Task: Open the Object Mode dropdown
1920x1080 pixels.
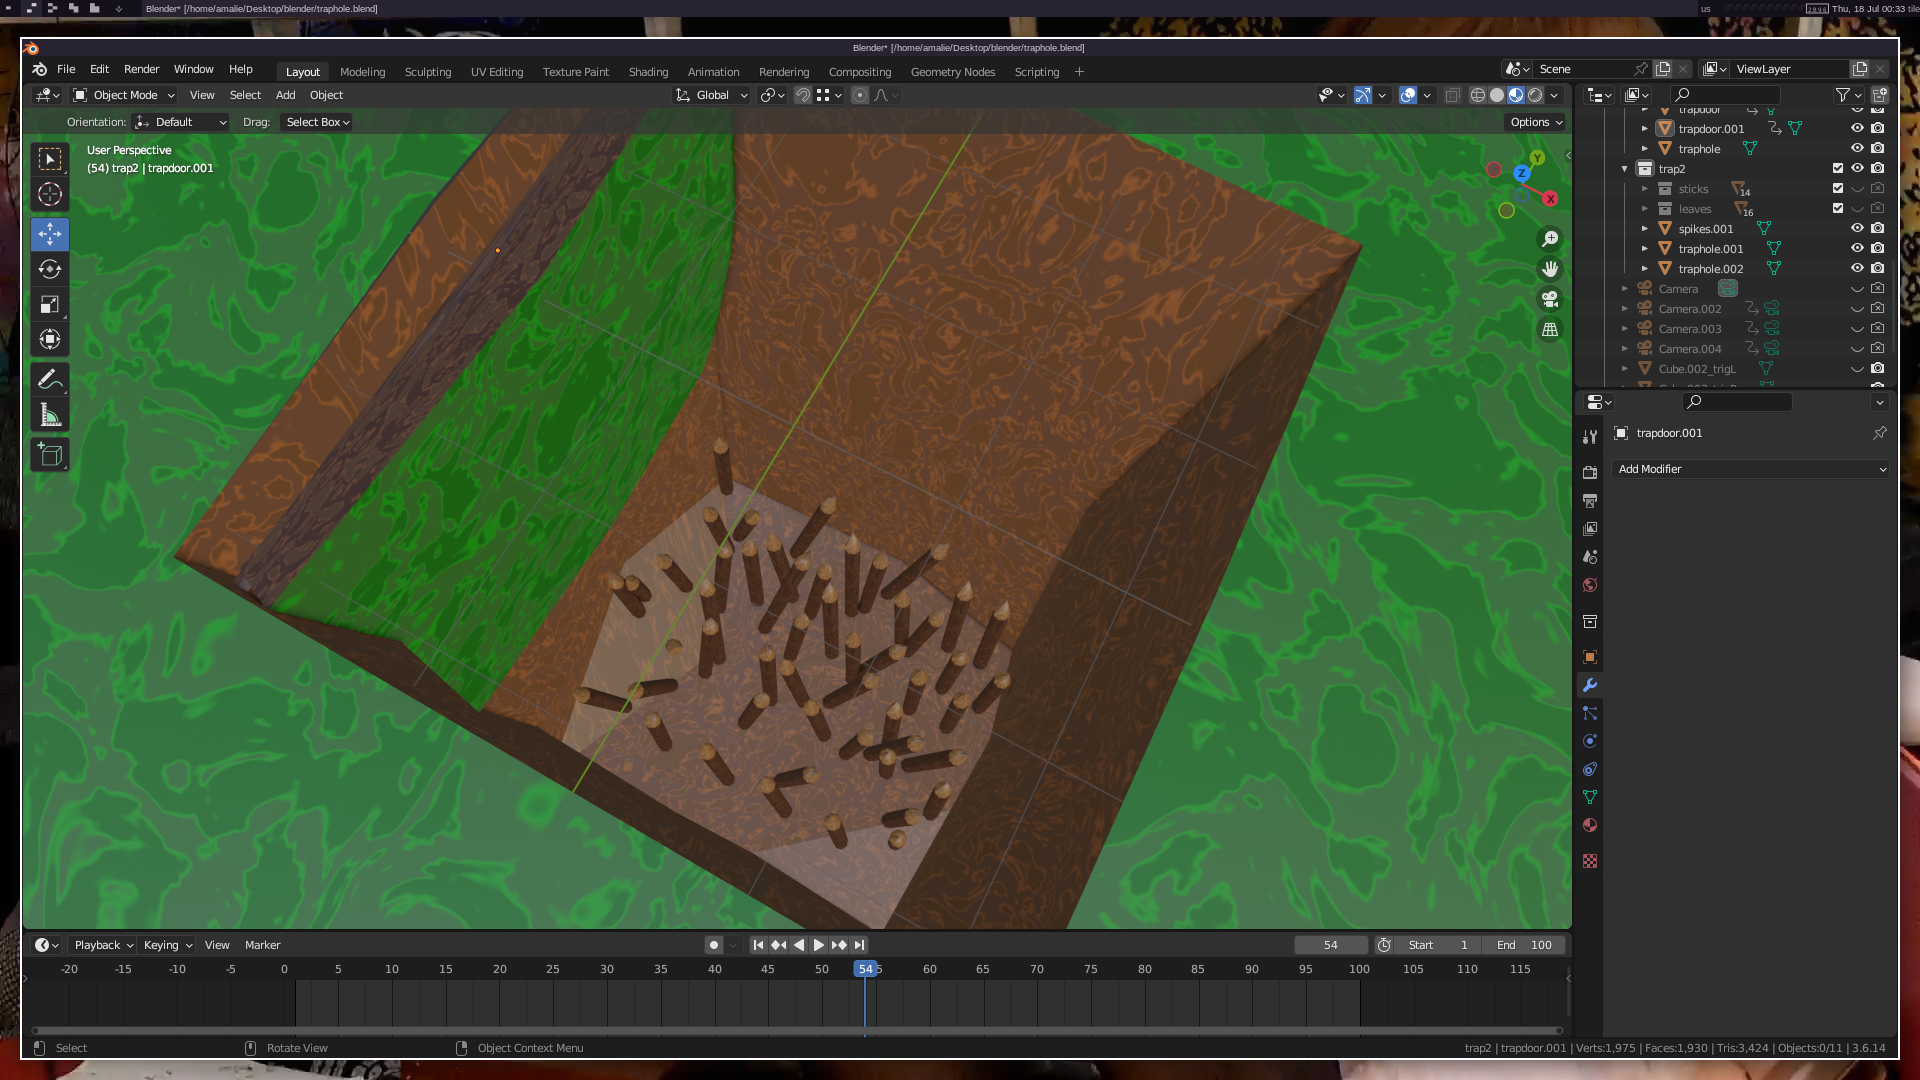Action: click(125, 95)
